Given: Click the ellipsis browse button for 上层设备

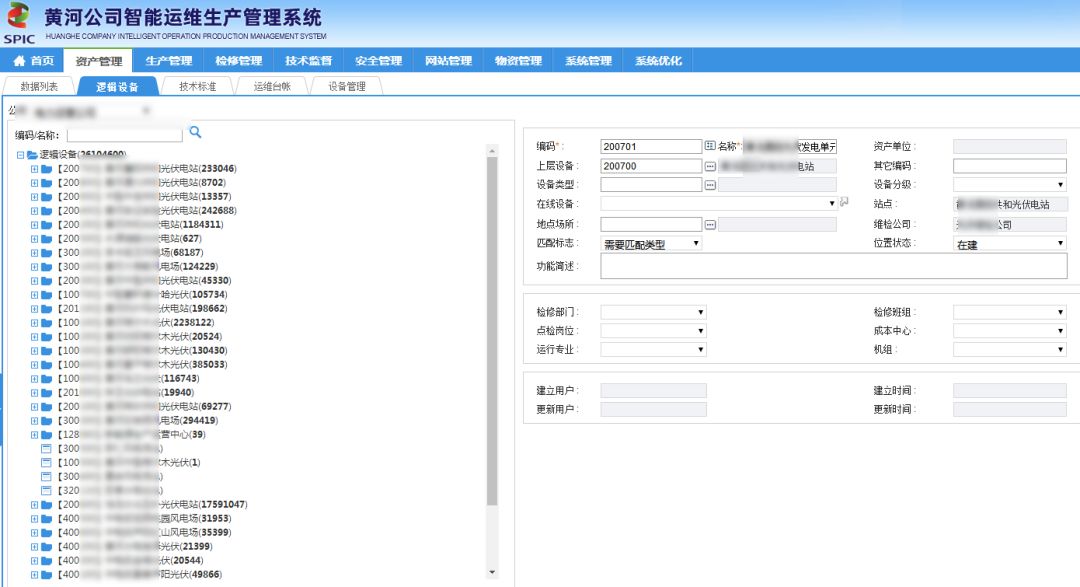Looking at the screenshot, I should coord(711,166).
